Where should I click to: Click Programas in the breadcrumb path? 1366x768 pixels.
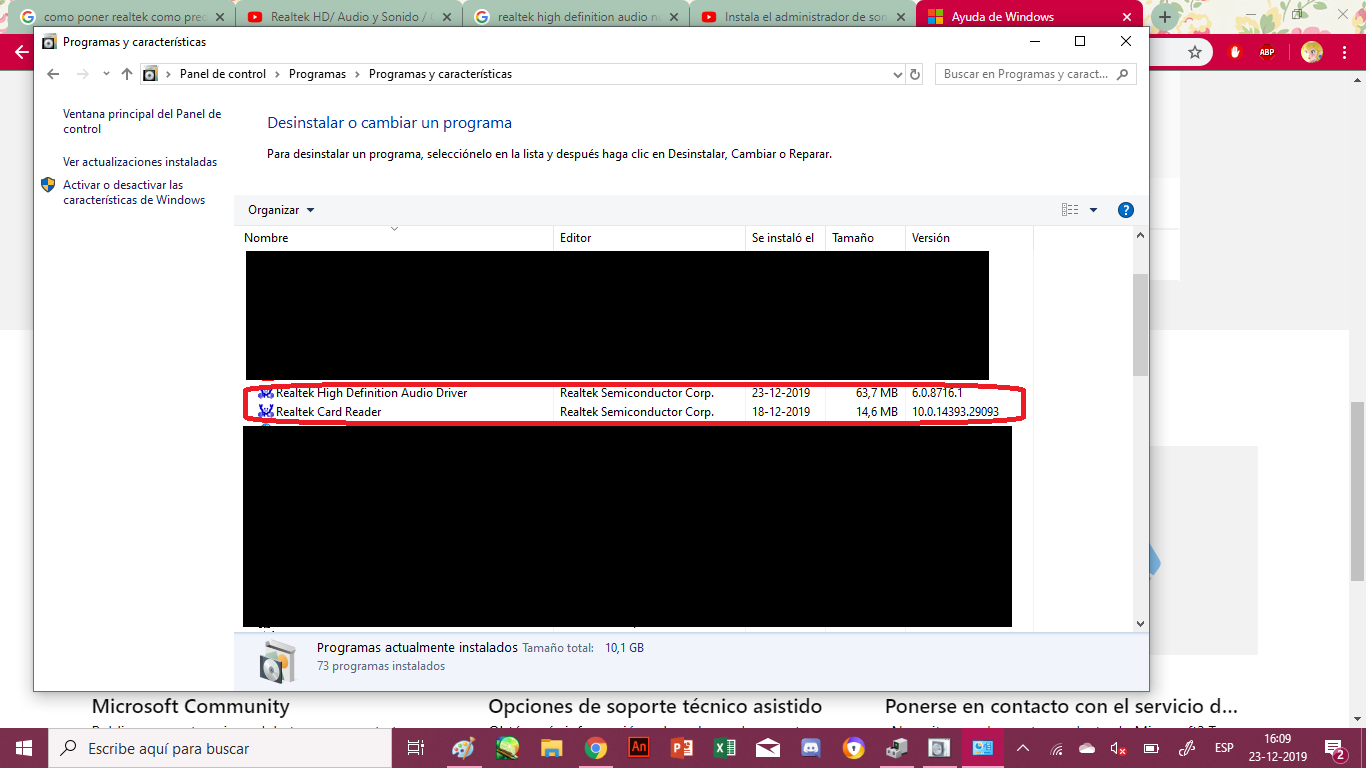click(x=317, y=74)
